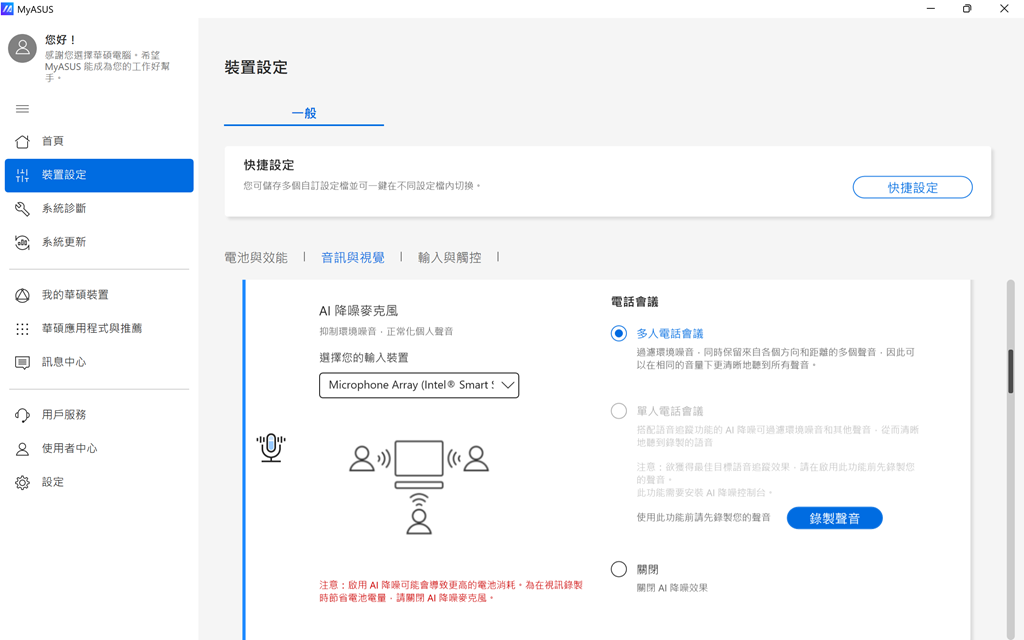Click the 快捷設定 button
This screenshot has height=640, width=1024.
(x=912, y=187)
